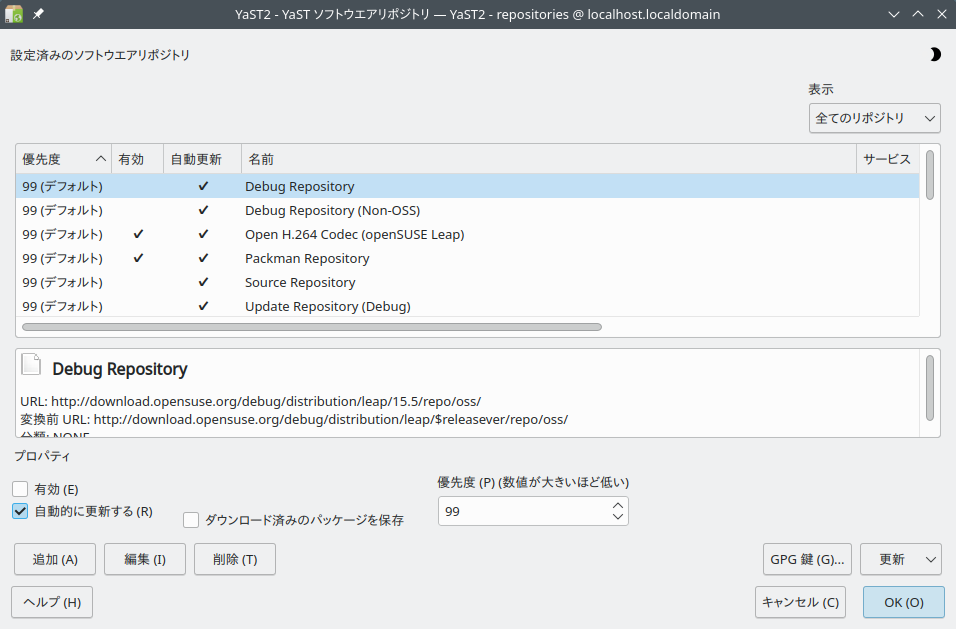Click 編集 (I) button
Screen dimensions: 956x629
pyautogui.click(x=145, y=560)
